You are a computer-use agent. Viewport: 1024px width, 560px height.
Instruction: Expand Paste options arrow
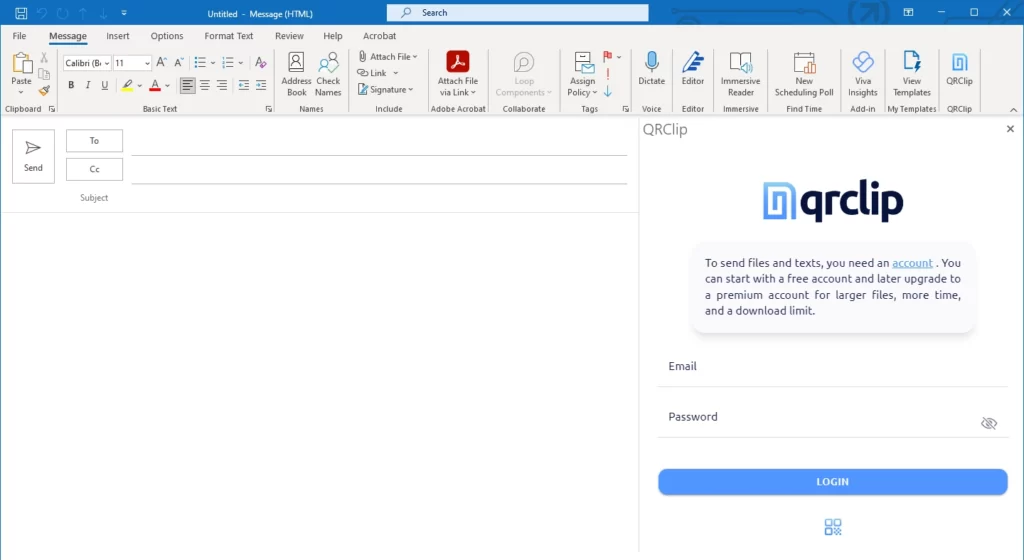tap(21, 92)
